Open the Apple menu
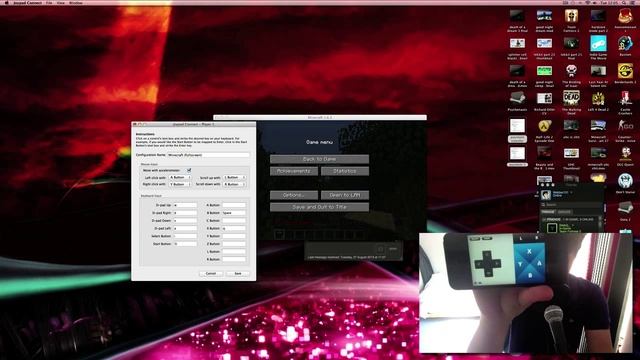 pos(7,3)
